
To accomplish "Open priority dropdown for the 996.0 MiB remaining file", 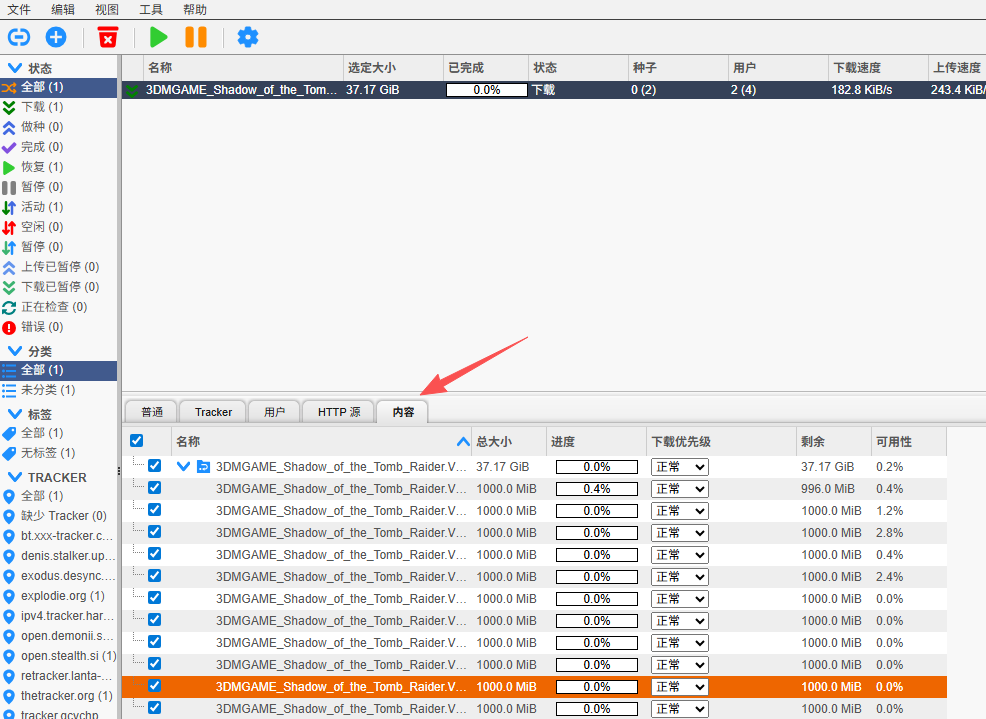I will click(x=680, y=489).
